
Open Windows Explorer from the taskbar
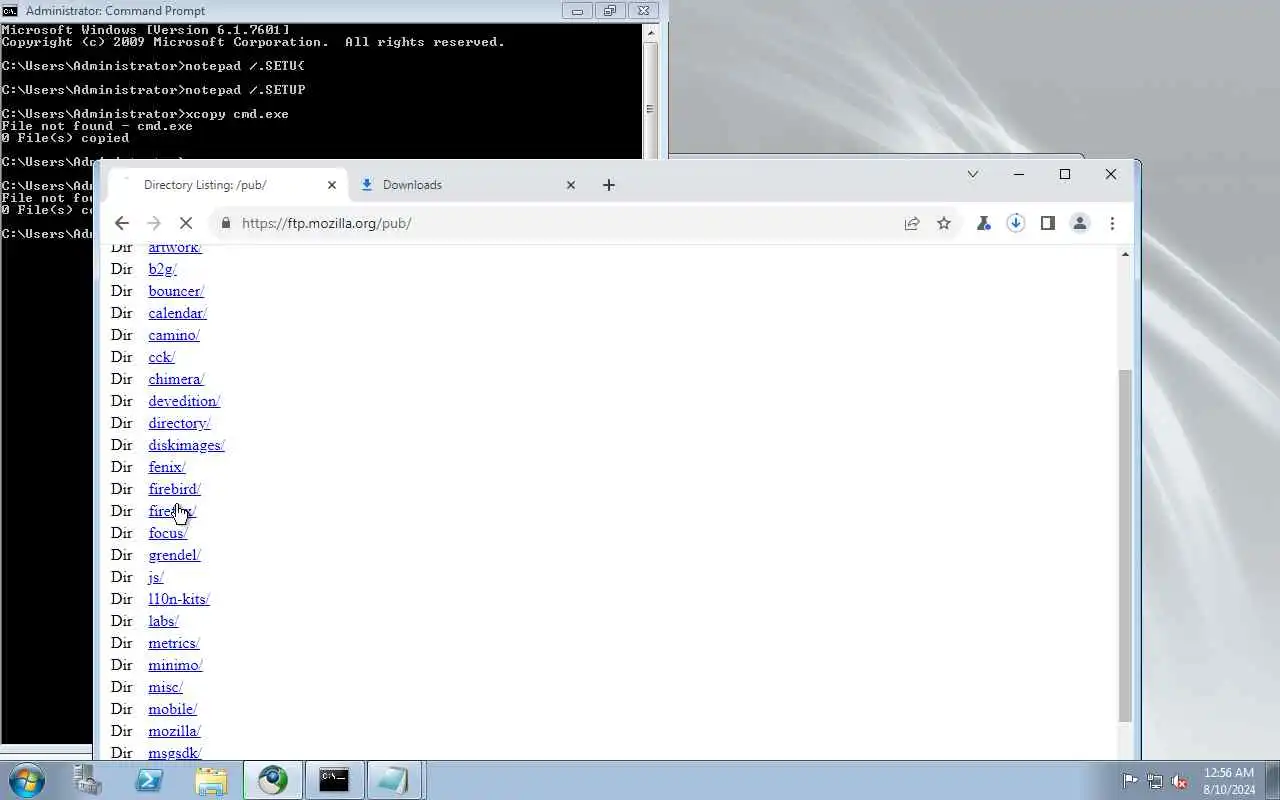pos(211,780)
